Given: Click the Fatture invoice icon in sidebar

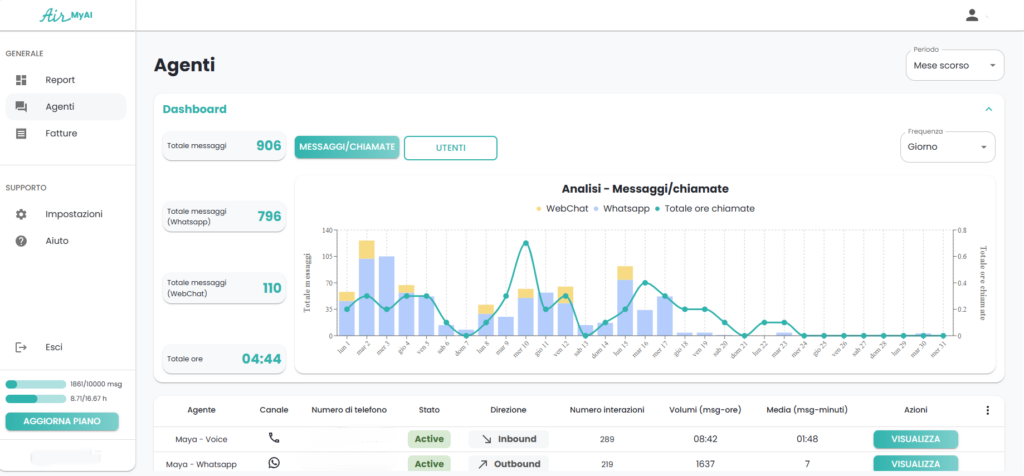Looking at the screenshot, I should click(x=21, y=134).
